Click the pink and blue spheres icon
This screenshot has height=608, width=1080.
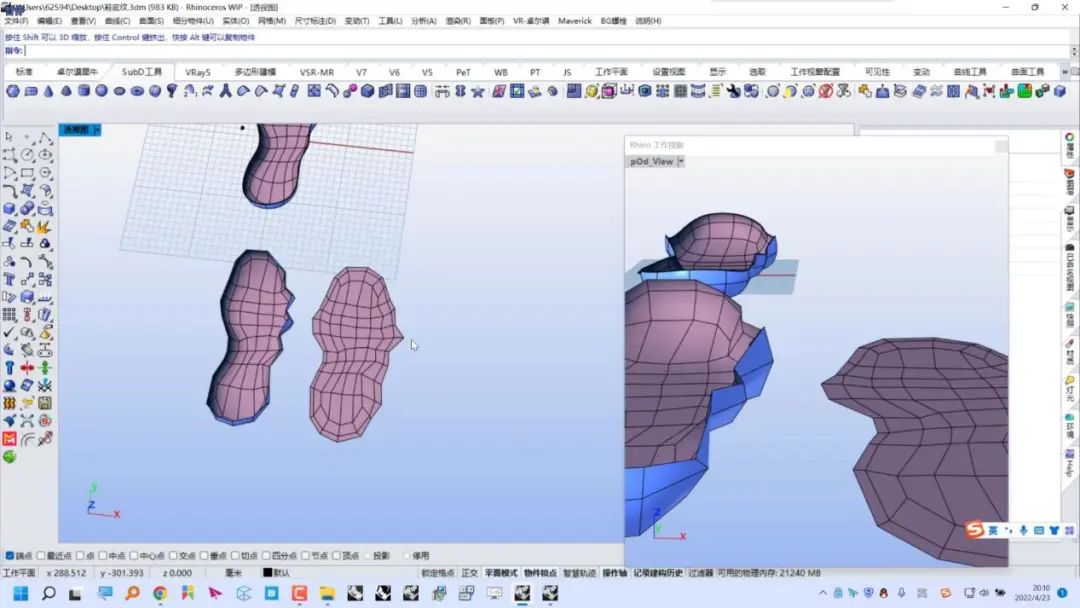349,91
